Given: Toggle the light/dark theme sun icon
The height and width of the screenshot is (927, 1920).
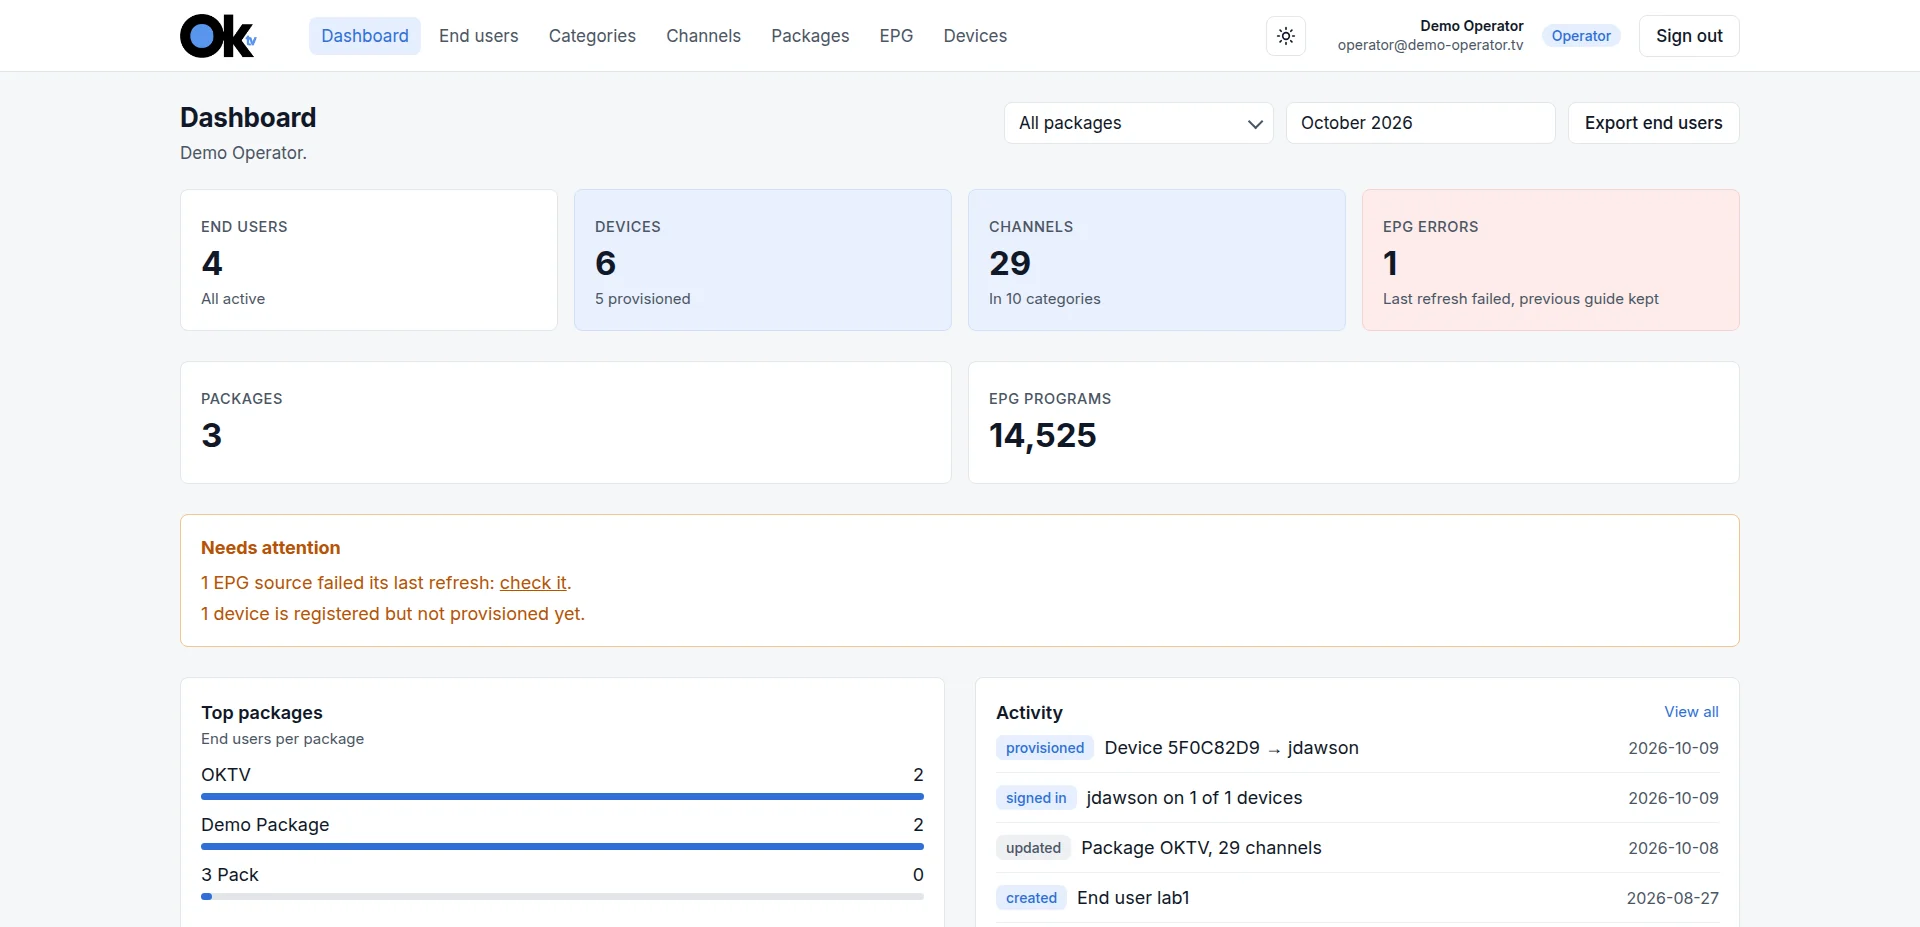Looking at the screenshot, I should (1286, 36).
